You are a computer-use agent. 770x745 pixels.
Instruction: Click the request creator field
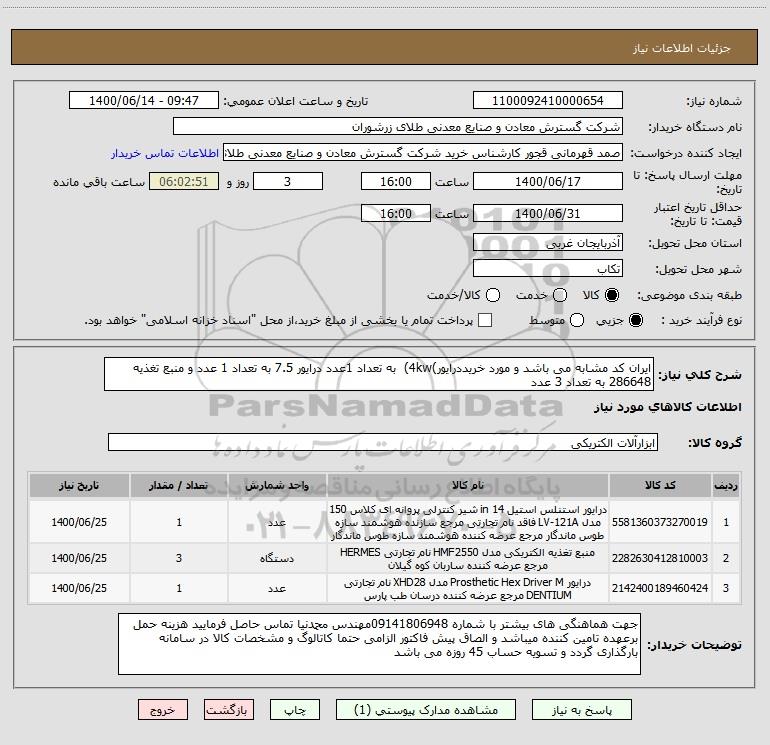[x=423, y=153]
